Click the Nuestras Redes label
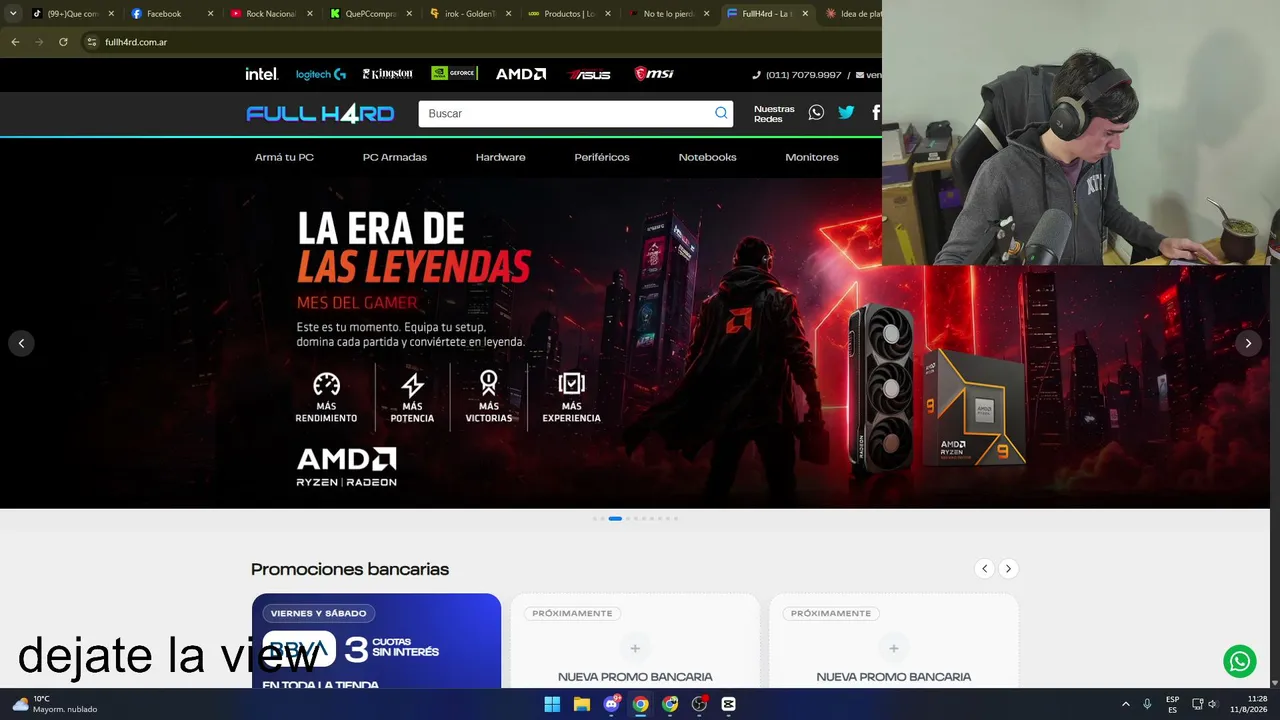The width and height of the screenshot is (1280, 720). [774, 114]
